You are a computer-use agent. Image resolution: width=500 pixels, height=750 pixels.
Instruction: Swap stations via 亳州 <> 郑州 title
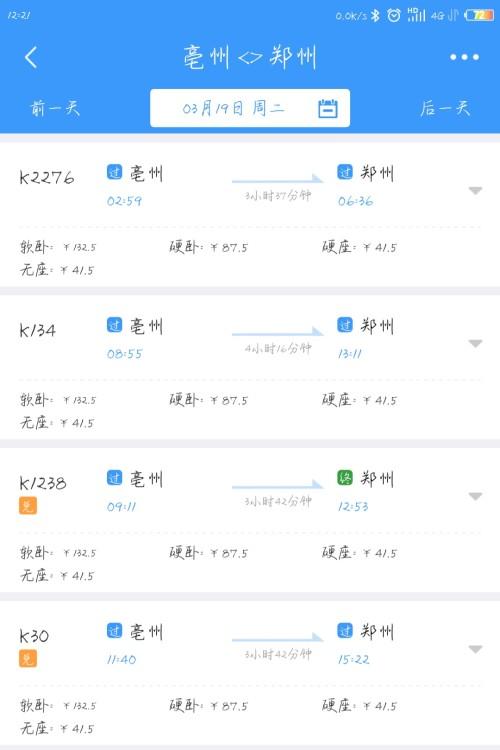tap(249, 57)
